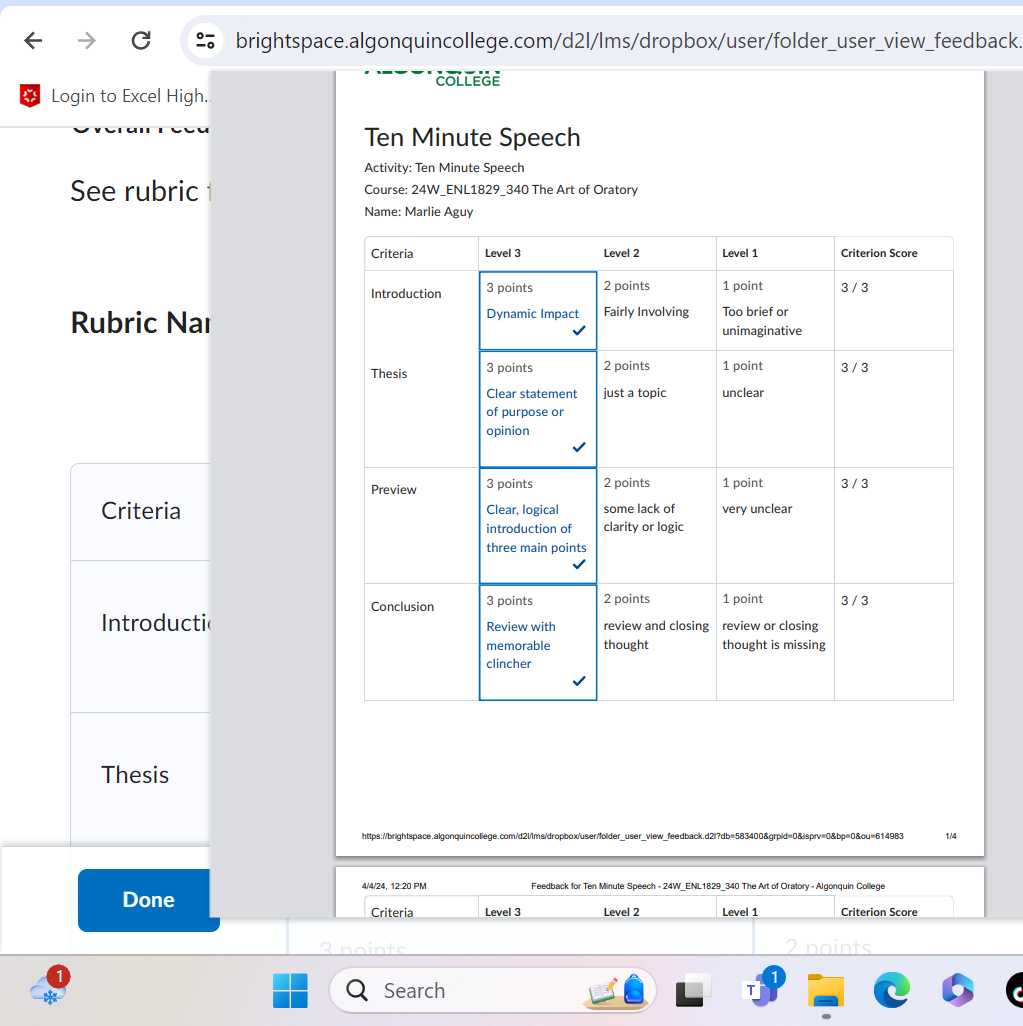The height and width of the screenshot is (1026, 1023).
Task: Click 'review or closing thought is missing'
Action: click(774, 635)
